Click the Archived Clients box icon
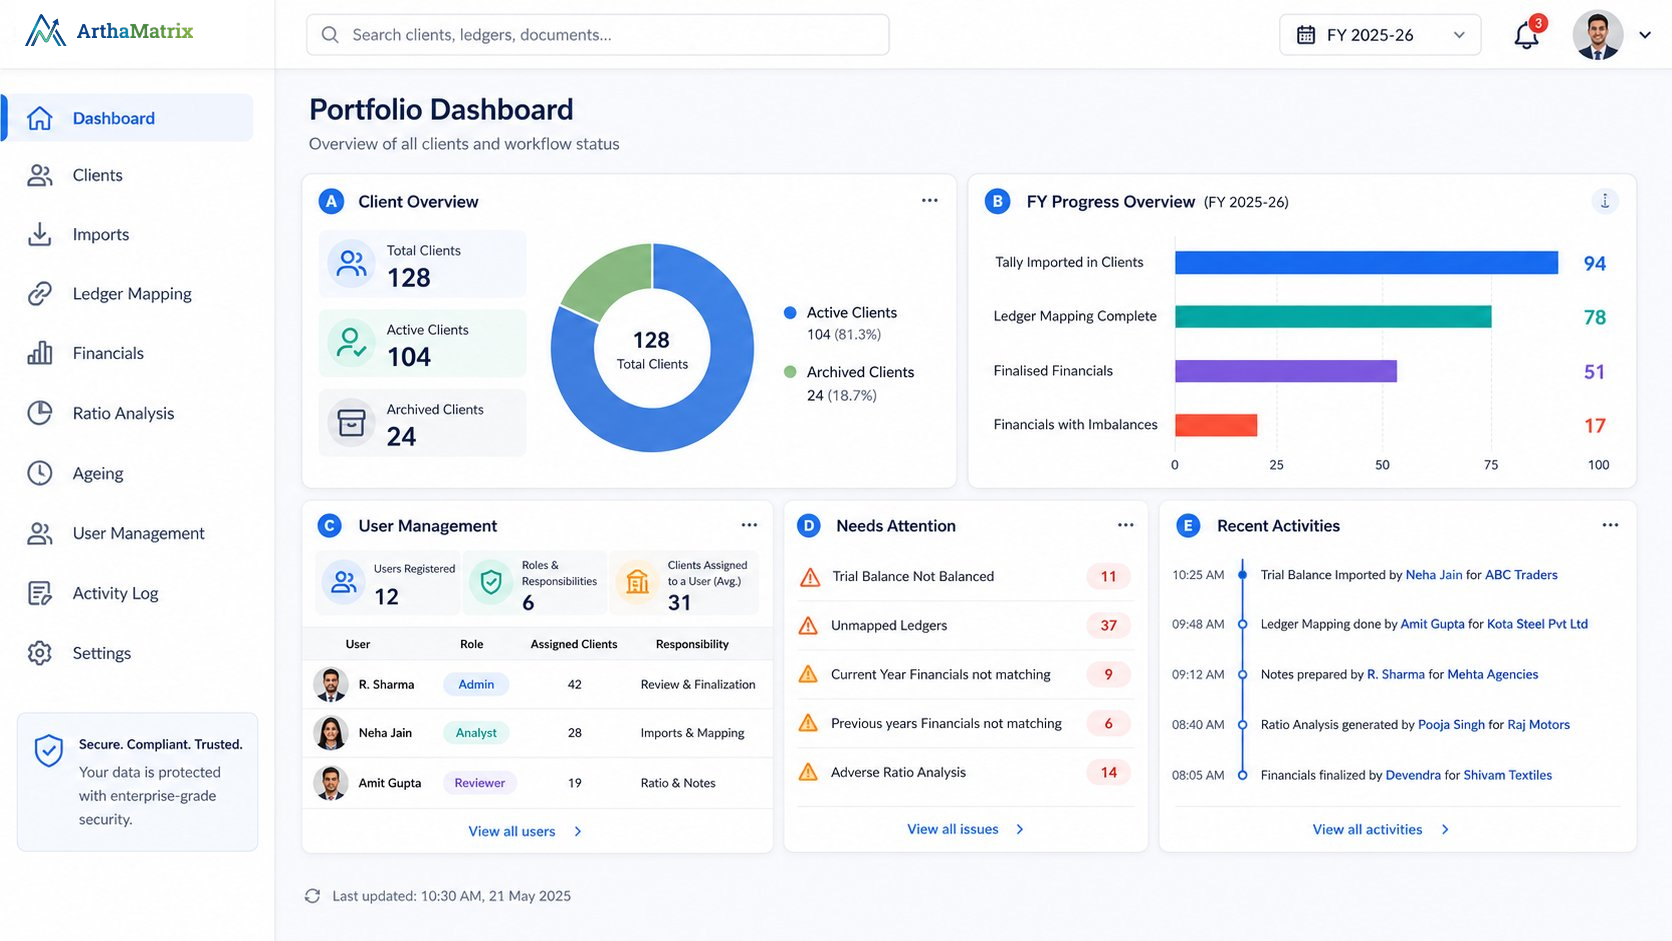The image size is (1672, 941). point(352,423)
